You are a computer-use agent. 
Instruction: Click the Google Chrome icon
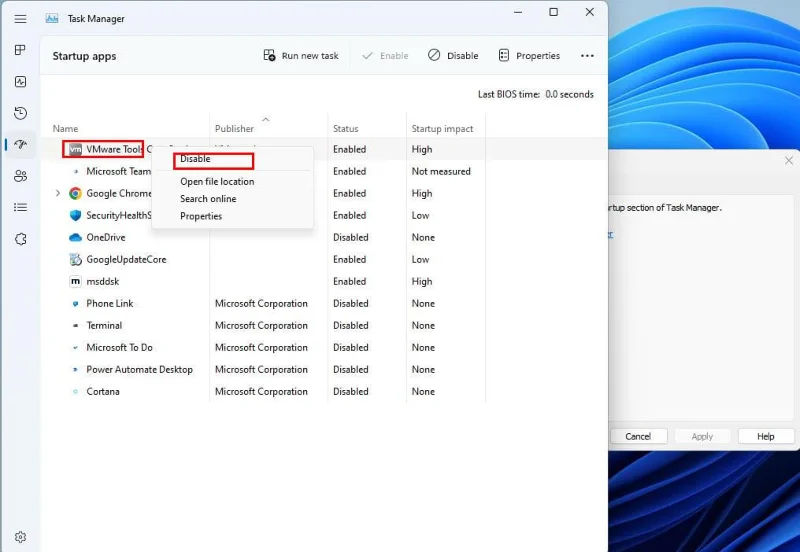(x=76, y=193)
